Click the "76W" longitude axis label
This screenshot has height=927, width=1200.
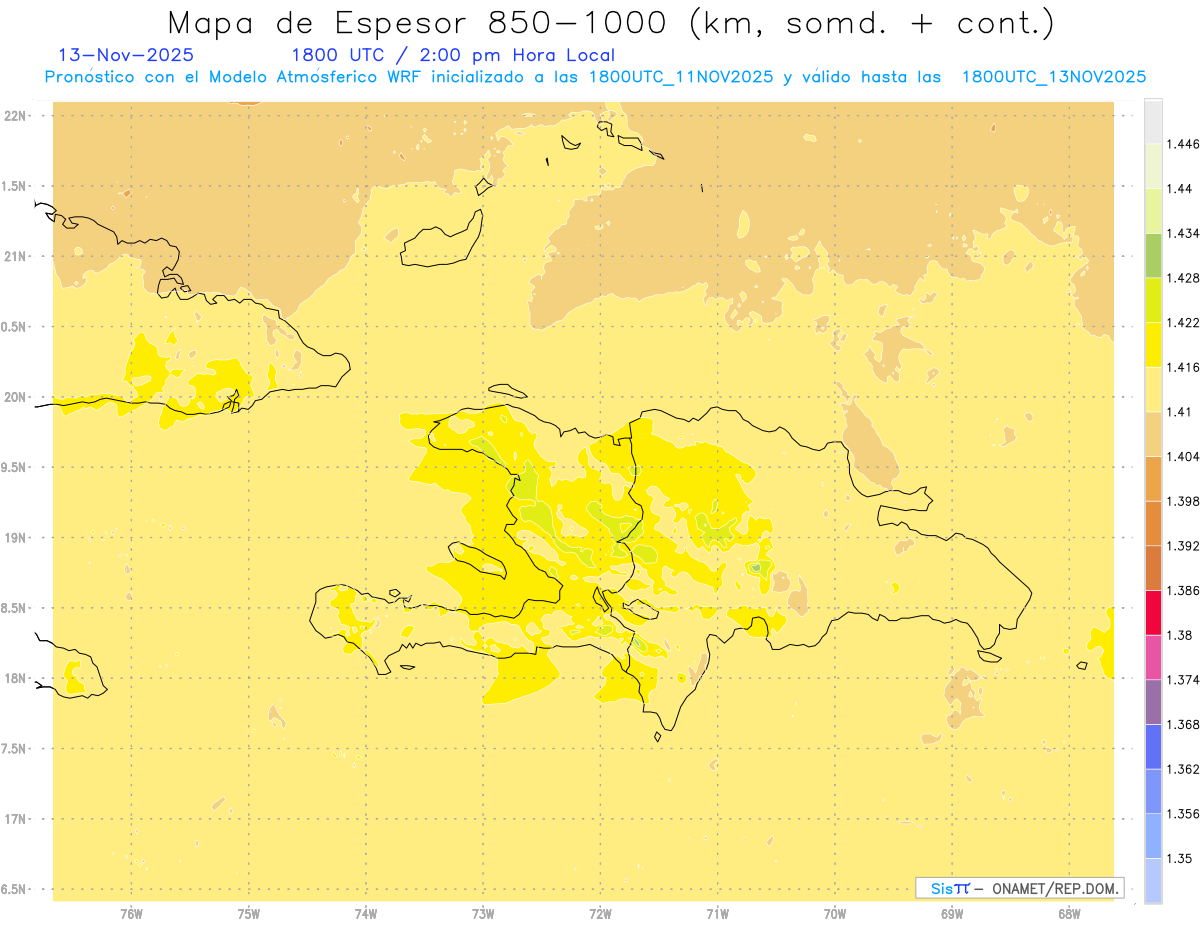(x=131, y=914)
